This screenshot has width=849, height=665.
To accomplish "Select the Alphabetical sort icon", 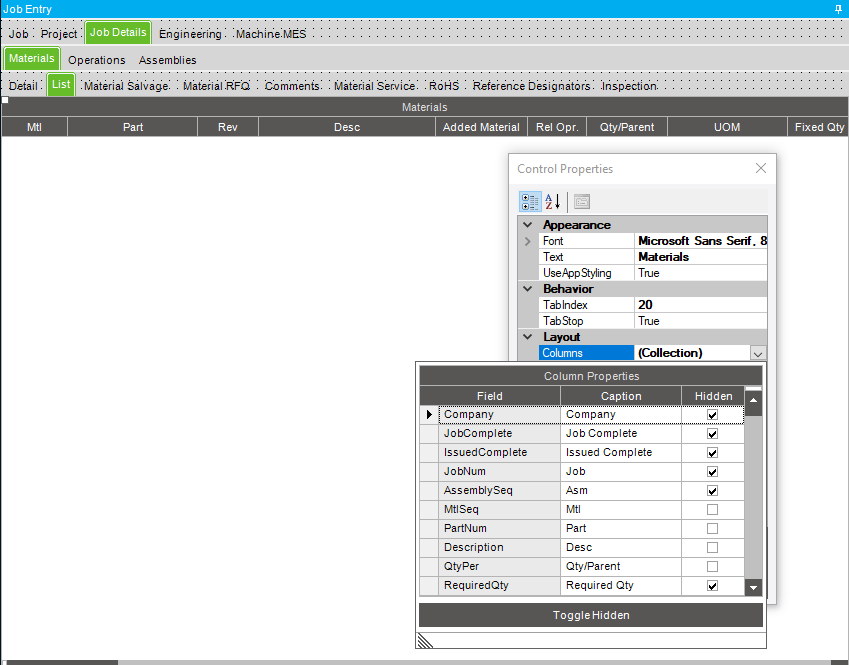I will [553, 201].
